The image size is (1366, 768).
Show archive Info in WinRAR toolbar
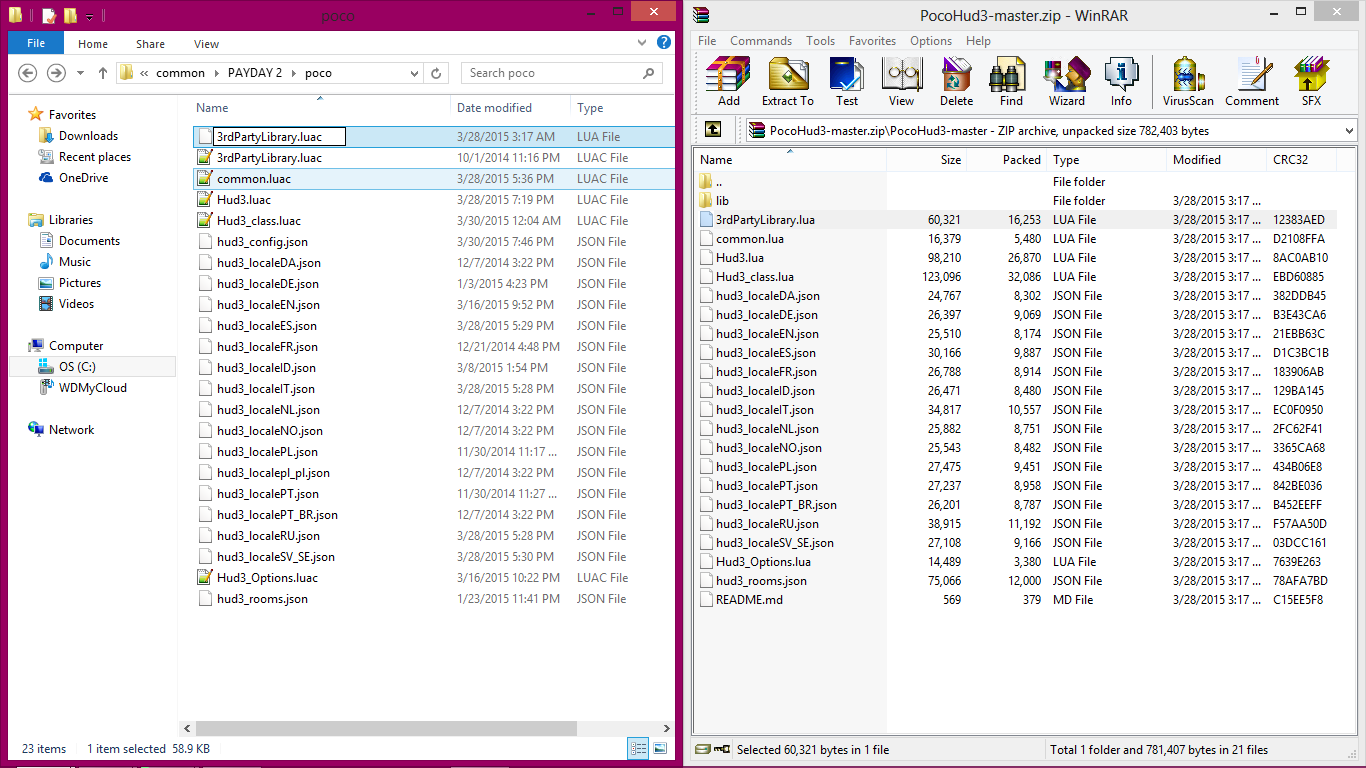(x=1121, y=82)
